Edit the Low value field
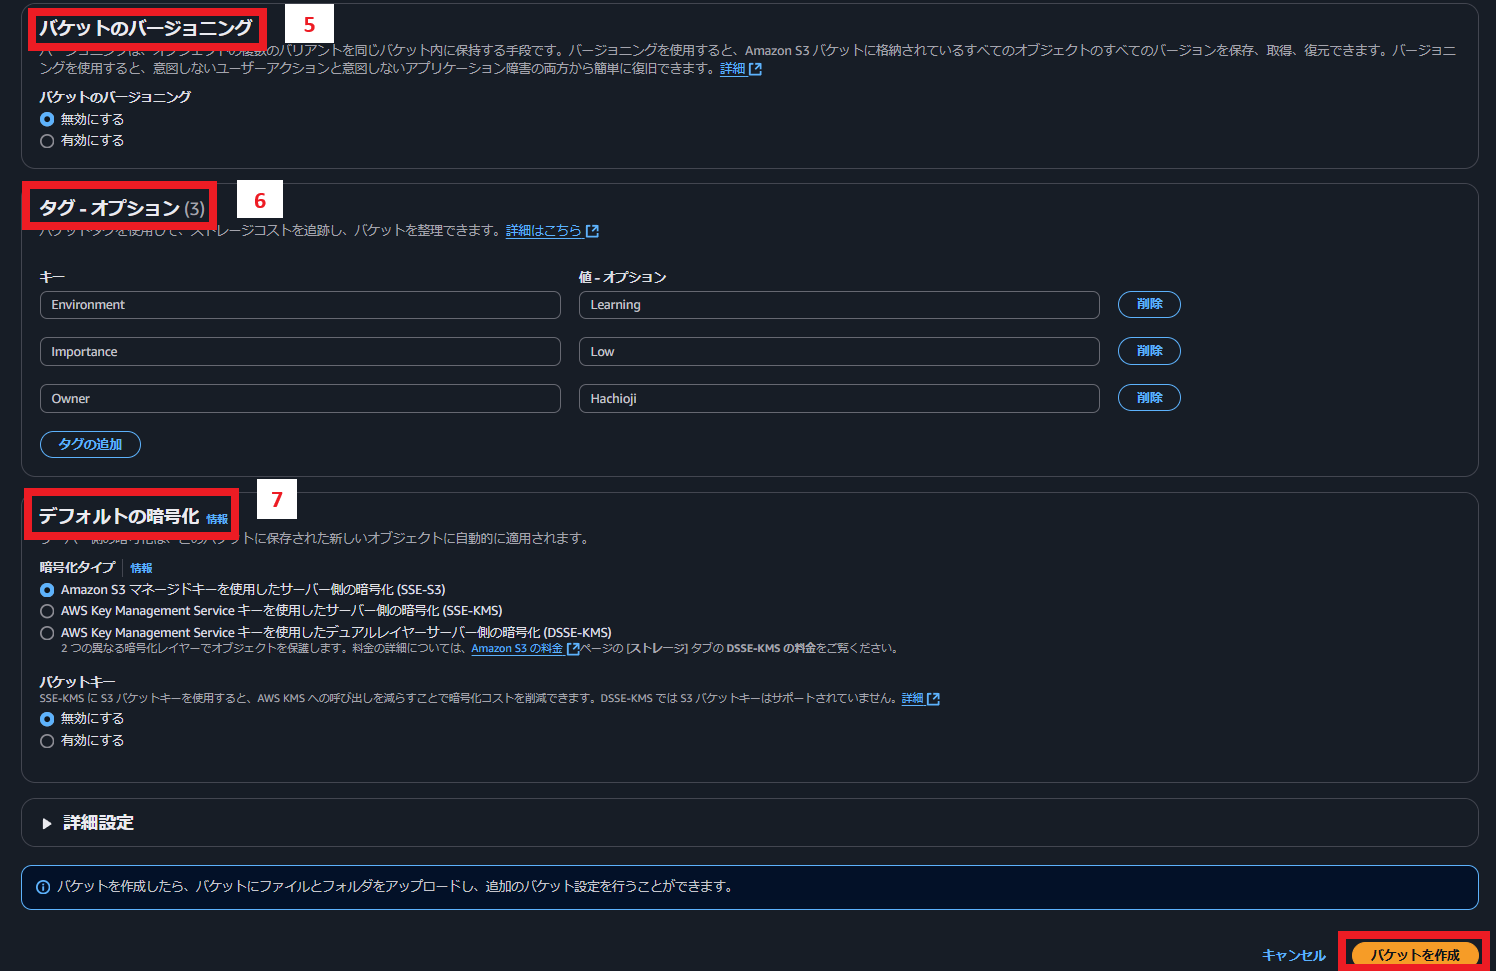This screenshot has width=1496, height=971. click(x=839, y=352)
